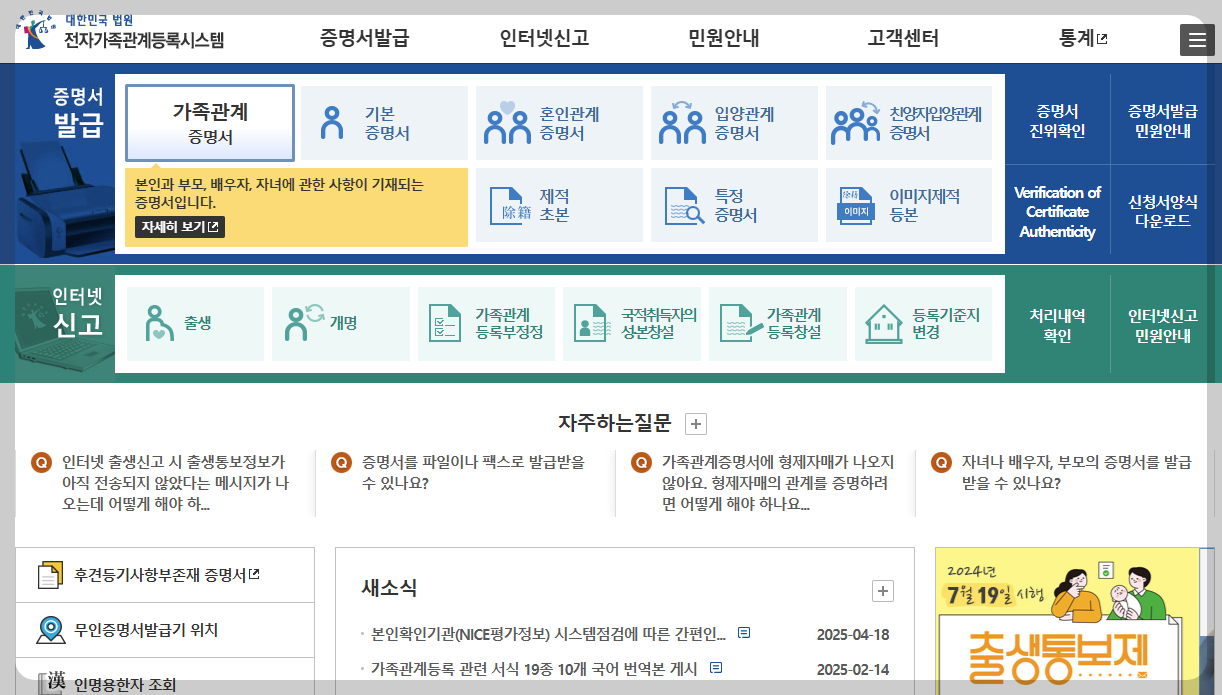Open the 가족관계 등록부정정 correction icon

(486, 323)
